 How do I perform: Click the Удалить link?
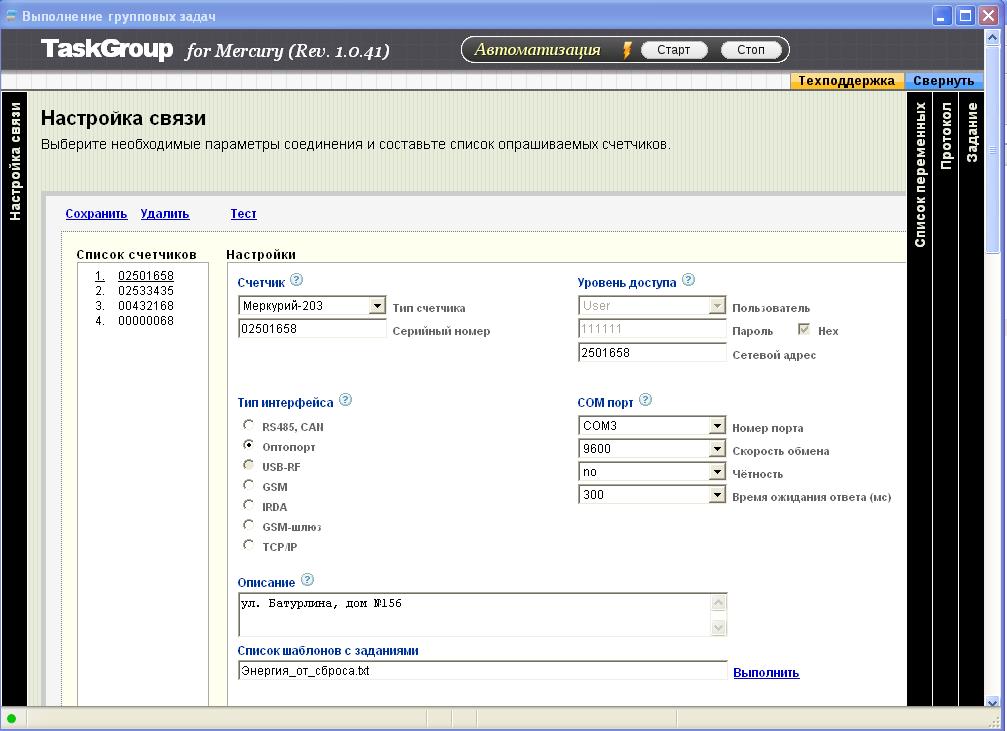point(164,214)
